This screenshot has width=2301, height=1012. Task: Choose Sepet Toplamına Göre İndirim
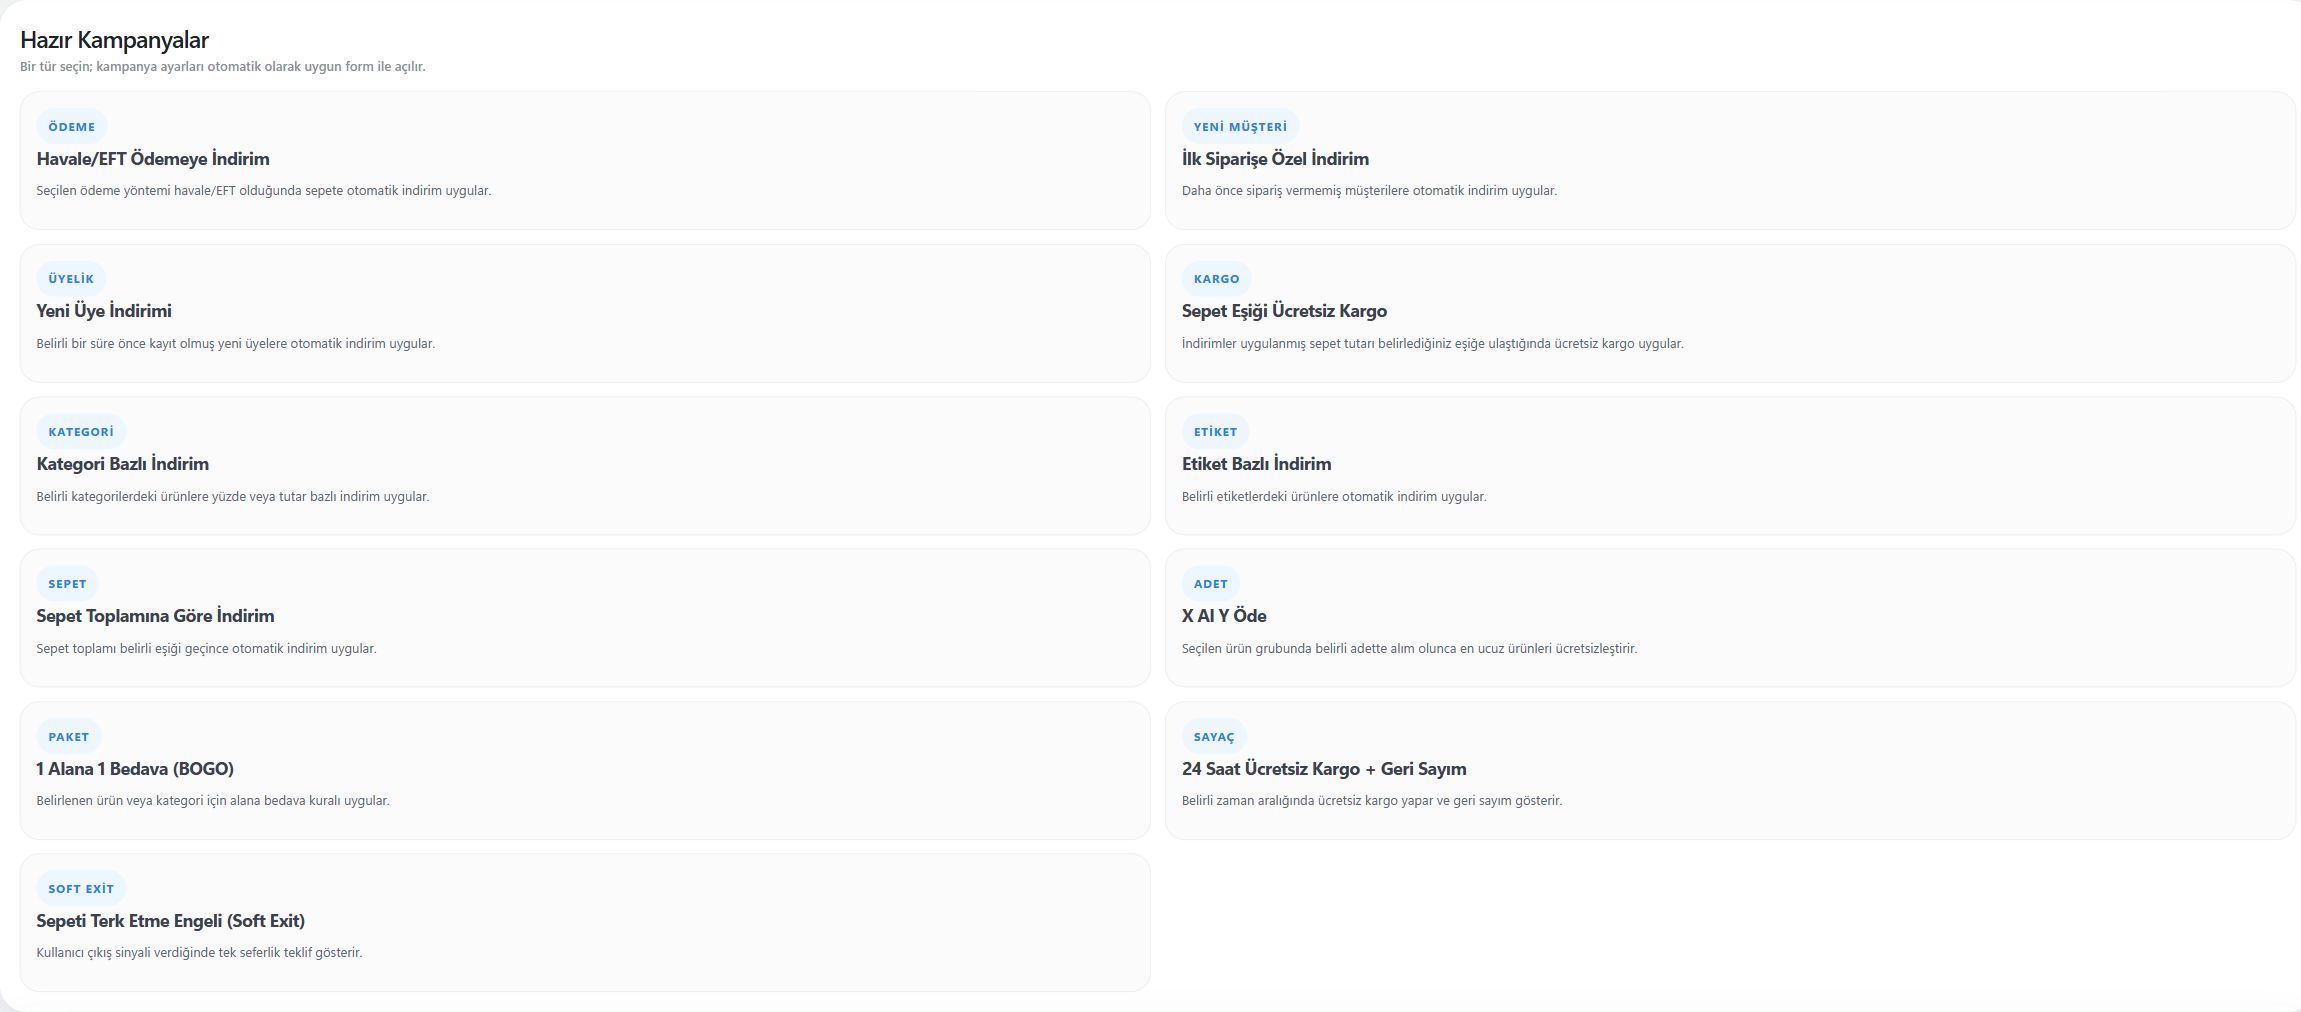[x=585, y=618]
